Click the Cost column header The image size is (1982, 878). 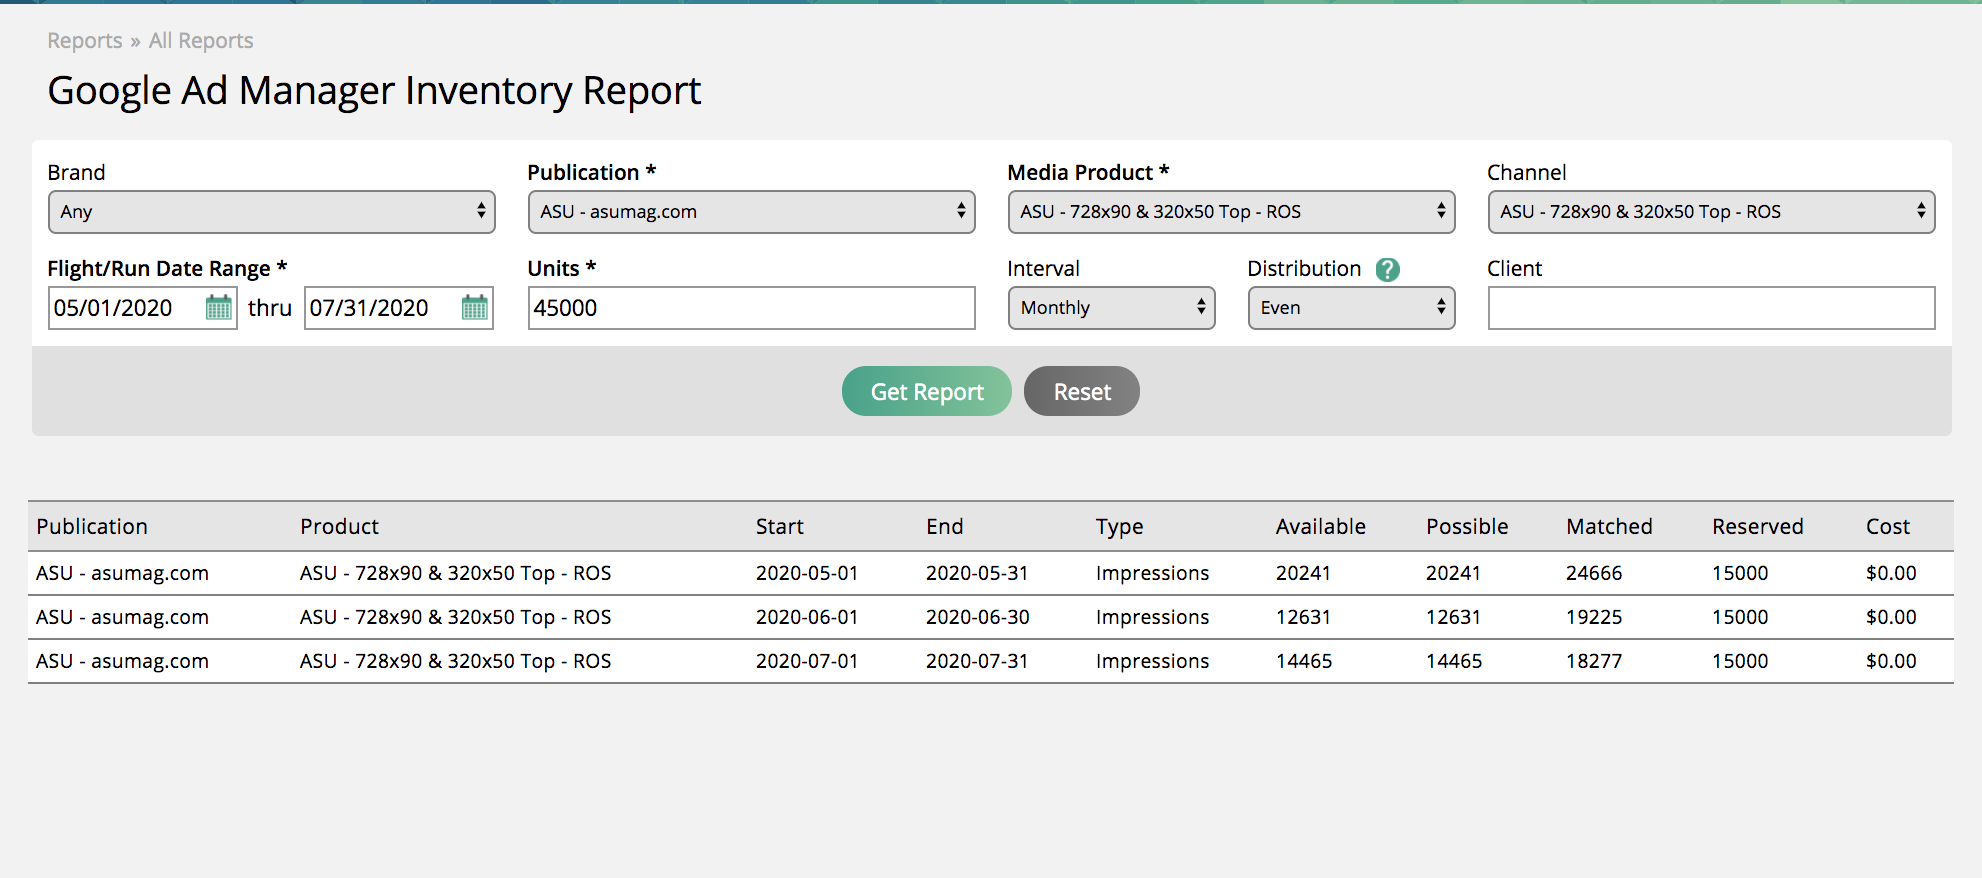point(1888,527)
